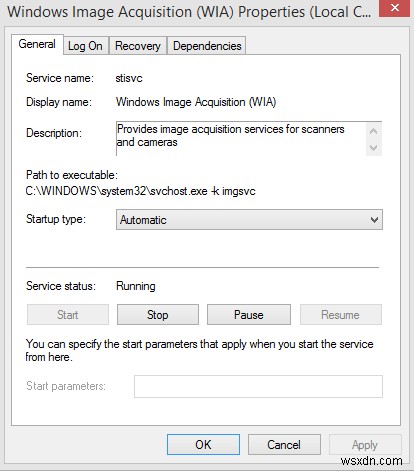Click the Pause service button
The image size is (414, 471).
pos(249,315)
